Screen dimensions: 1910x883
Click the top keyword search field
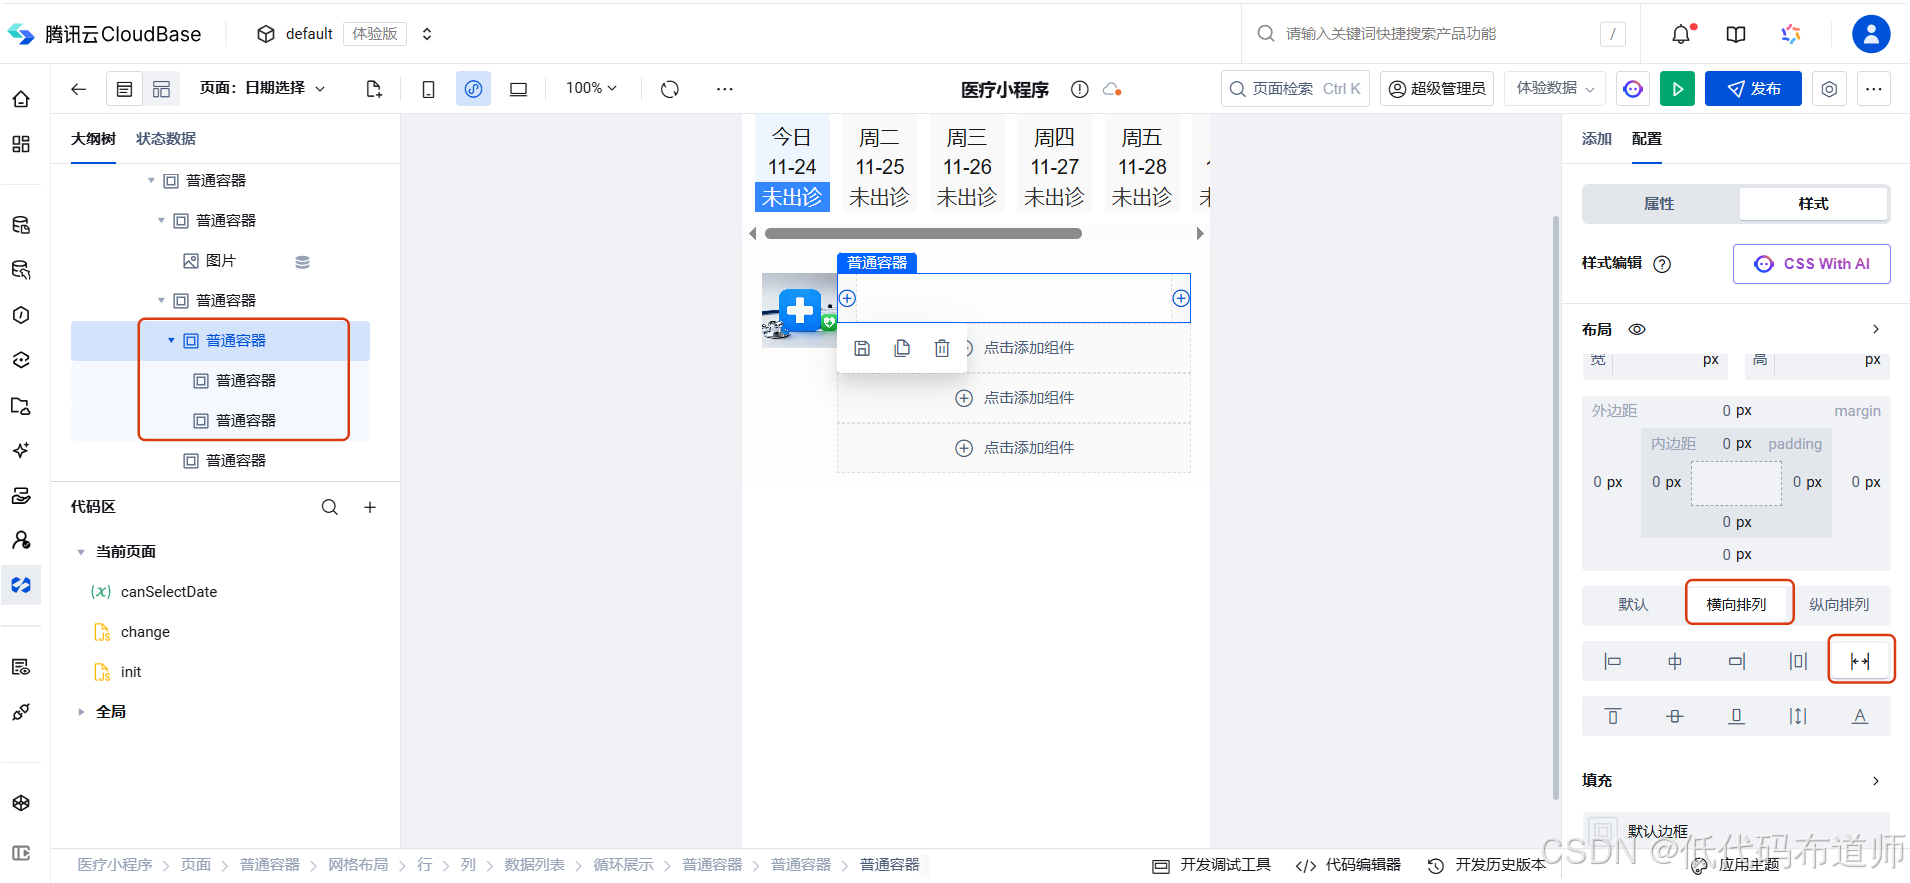coord(1440,34)
